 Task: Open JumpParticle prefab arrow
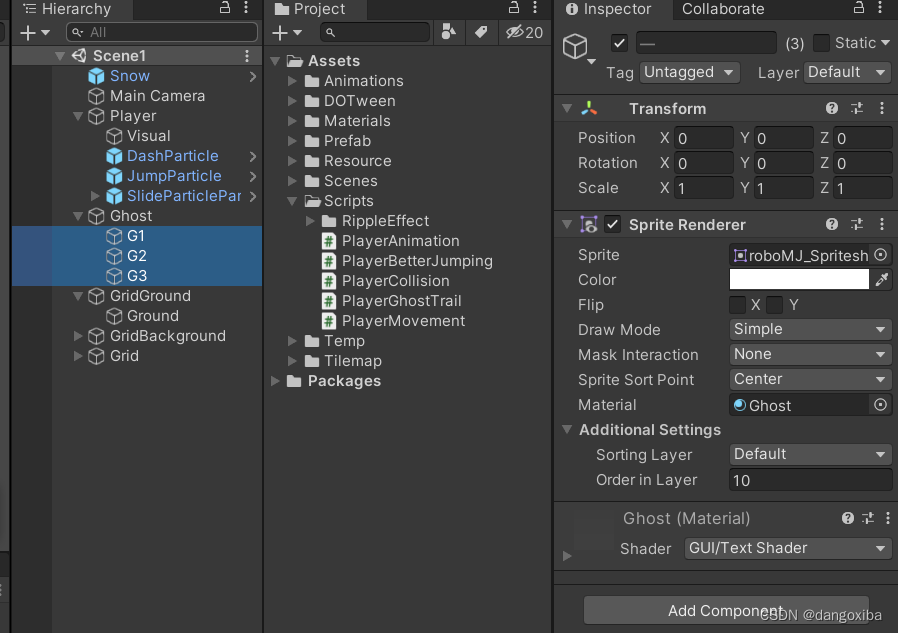(x=253, y=176)
